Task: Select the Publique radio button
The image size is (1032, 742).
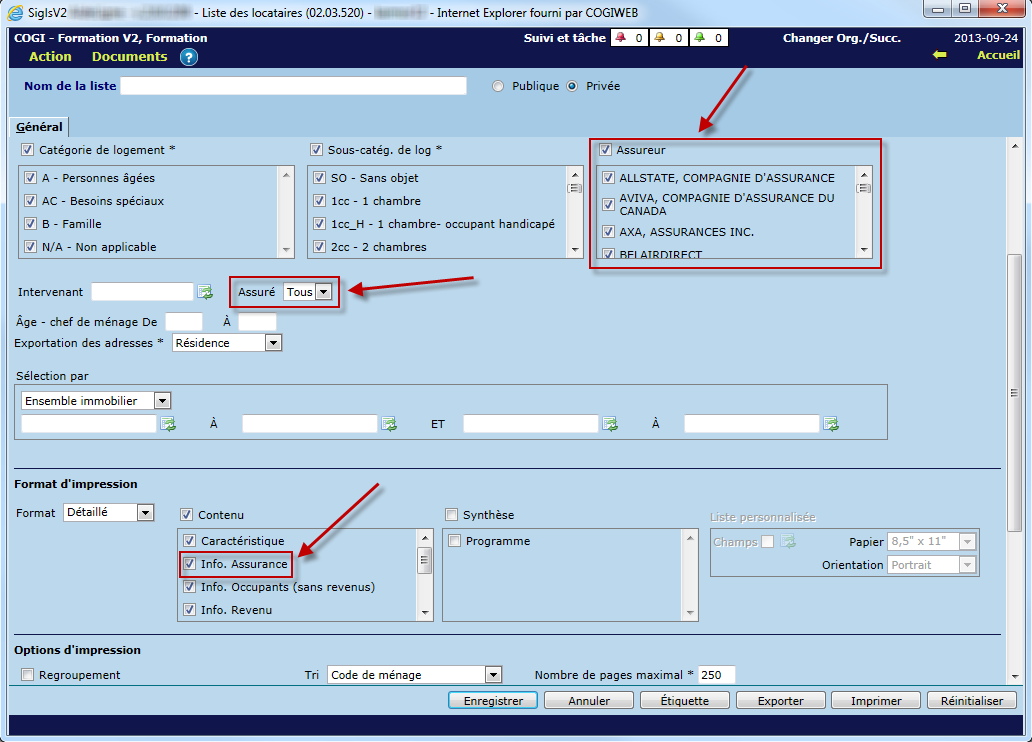Action: pos(498,86)
